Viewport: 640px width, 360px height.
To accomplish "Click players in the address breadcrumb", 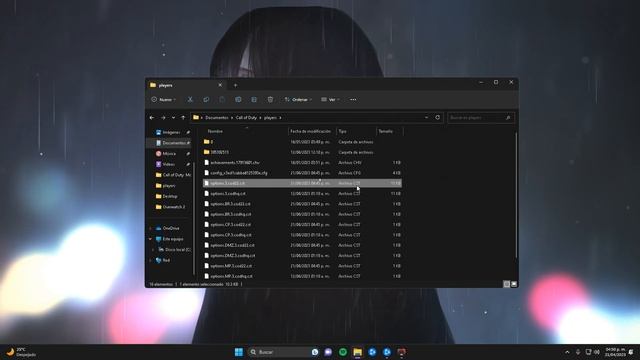I will click(x=270, y=118).
